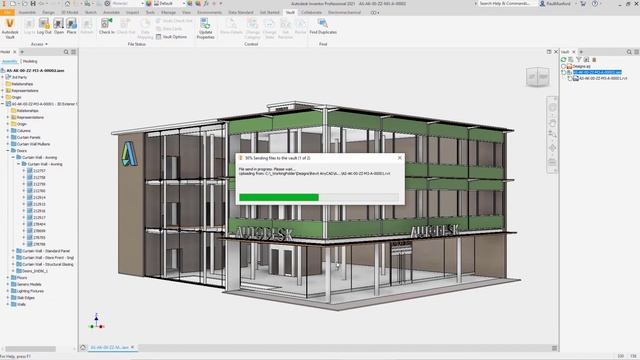
Task: Expand the Lighting Fixtures folder
Action: [8, 291]
